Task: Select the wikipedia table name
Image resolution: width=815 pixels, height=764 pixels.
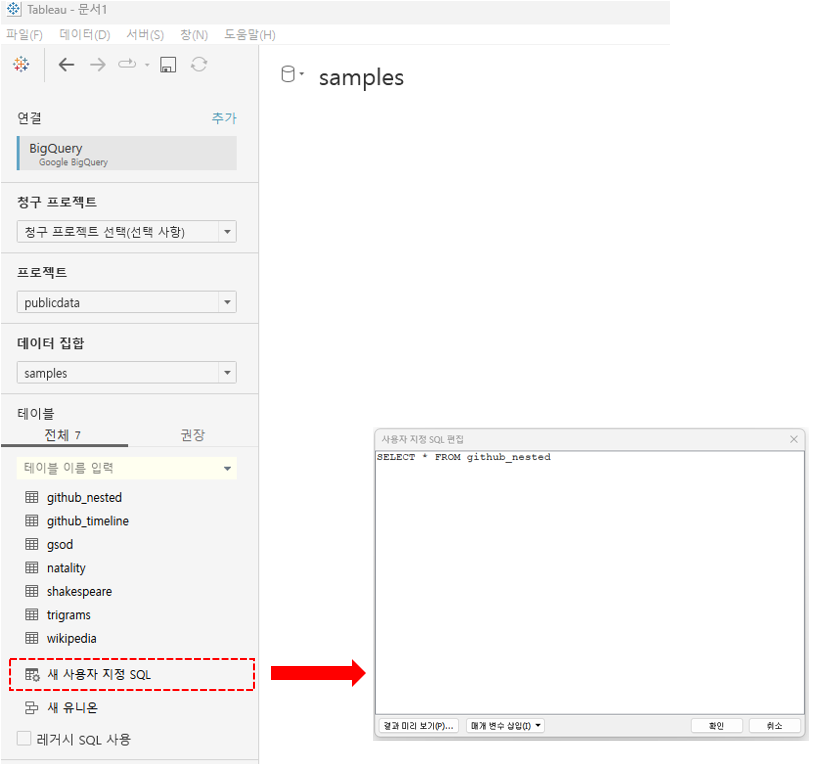Action: click(72, 638)
